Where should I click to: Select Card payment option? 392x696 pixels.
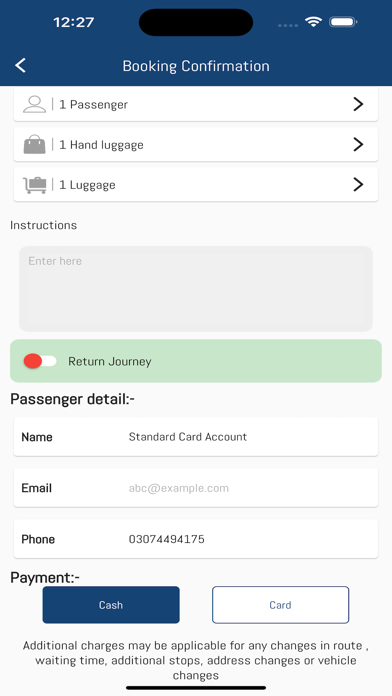[x=281, y=605]
